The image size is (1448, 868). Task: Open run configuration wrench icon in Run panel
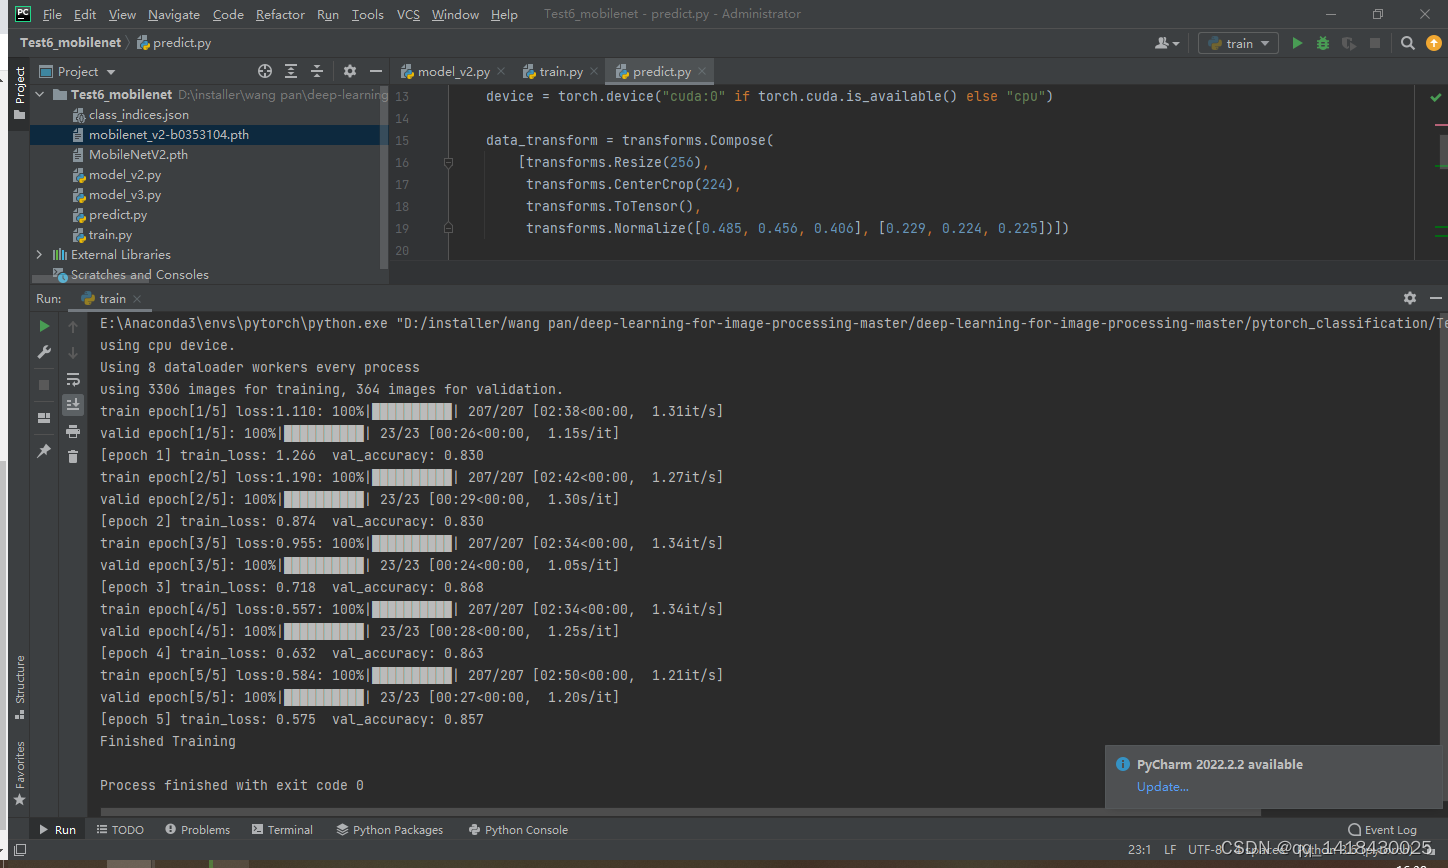44,352
